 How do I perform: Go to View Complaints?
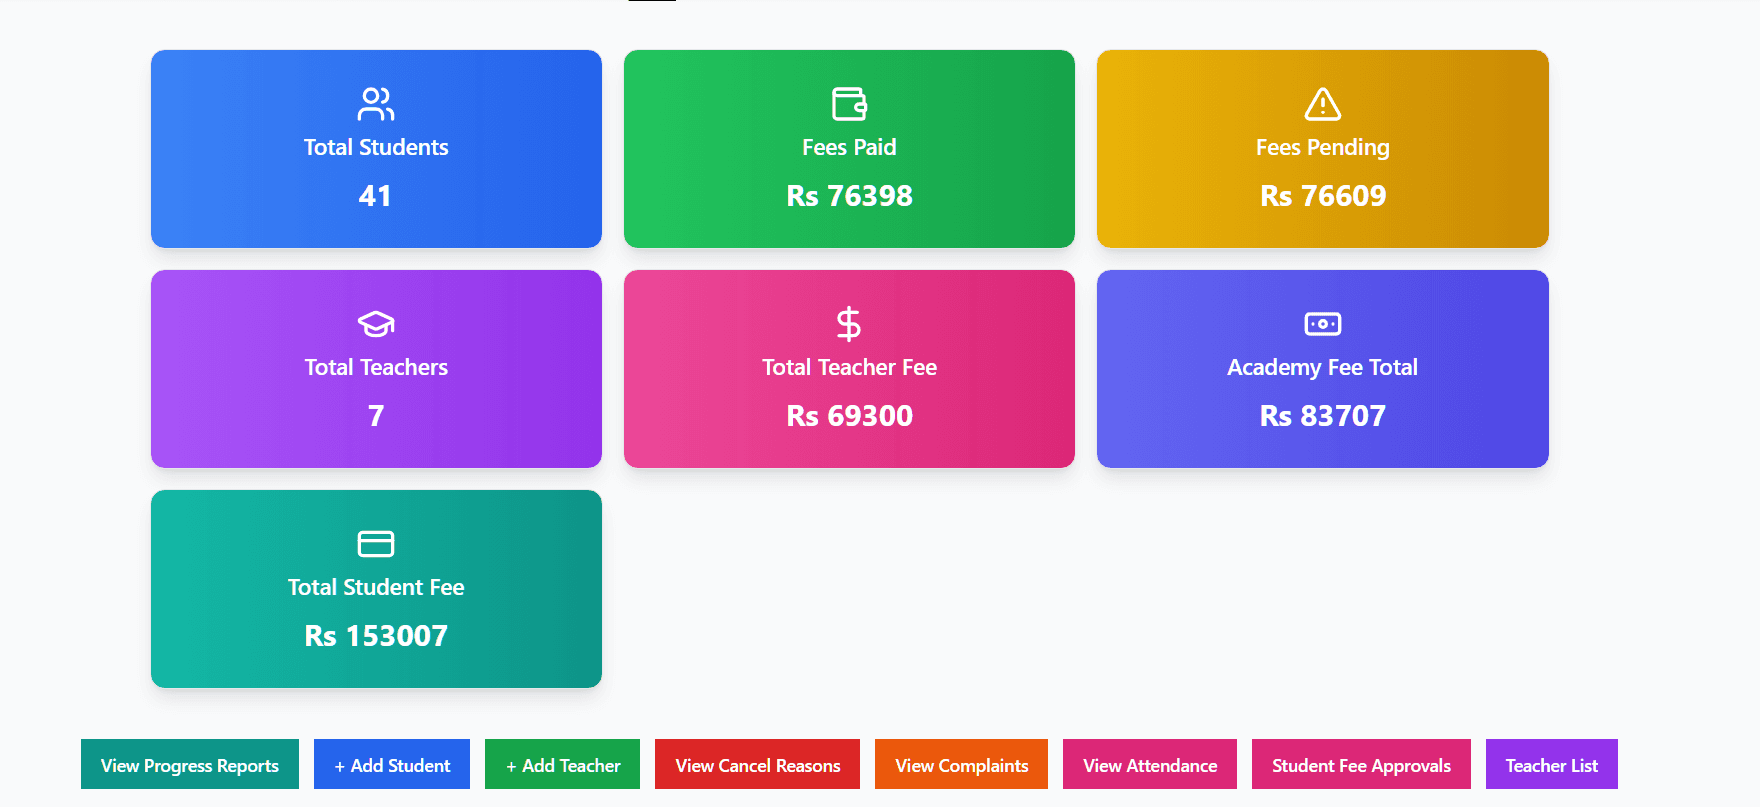961,765
